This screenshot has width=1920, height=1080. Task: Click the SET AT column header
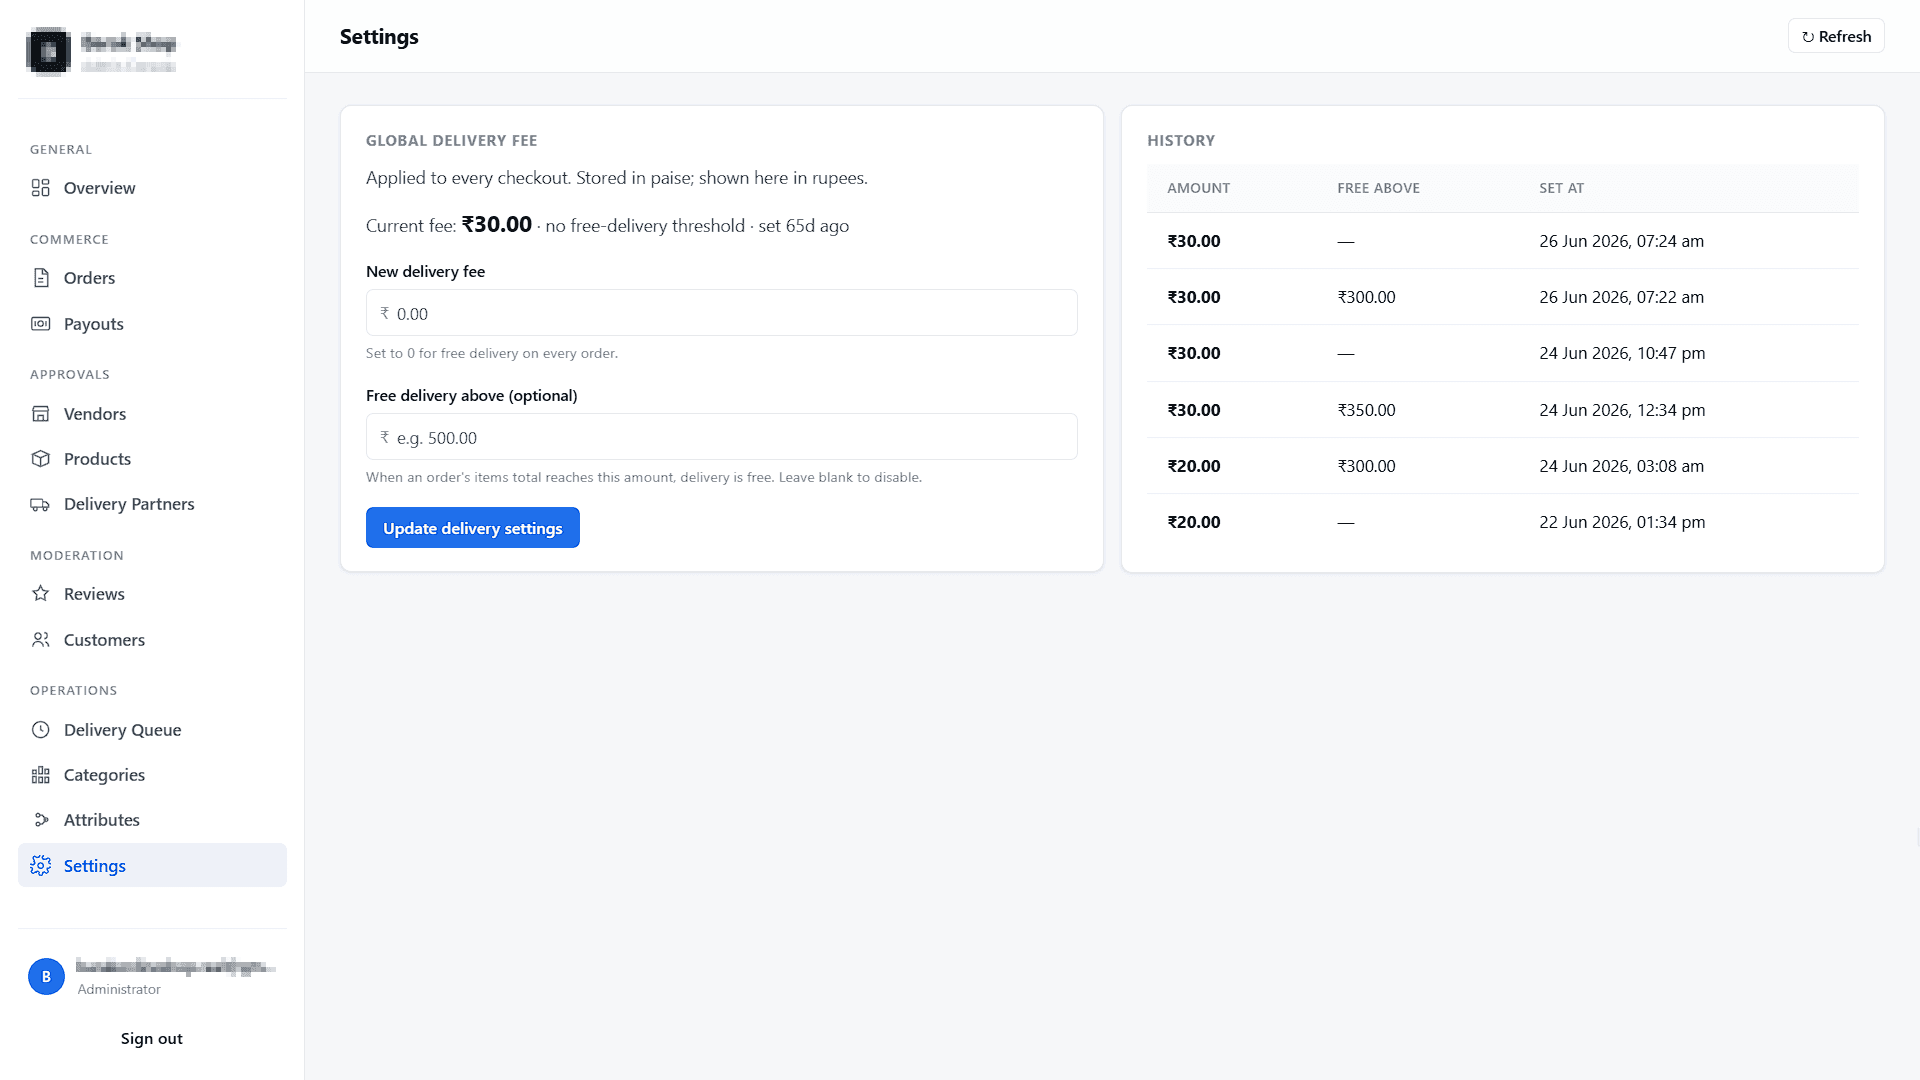point(1561,188)
